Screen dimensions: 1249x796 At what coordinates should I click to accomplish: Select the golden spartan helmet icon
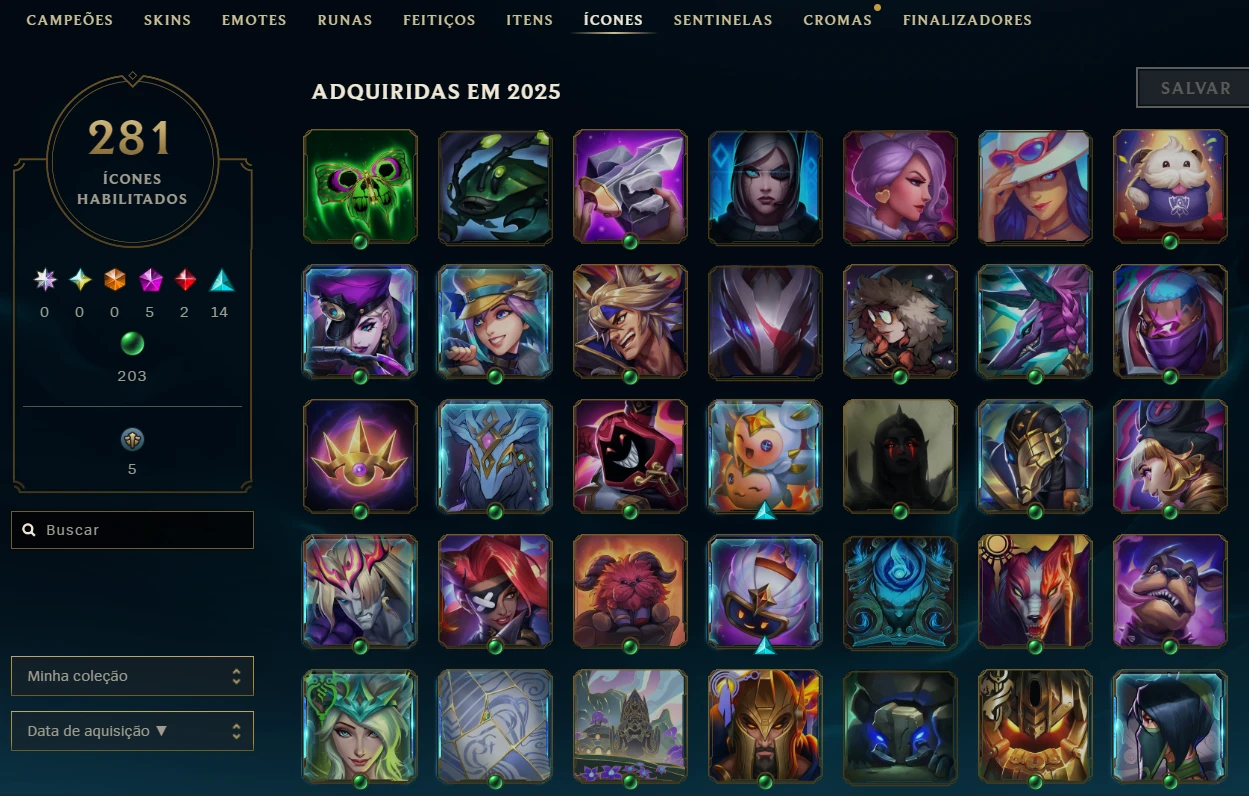(765, 726)
